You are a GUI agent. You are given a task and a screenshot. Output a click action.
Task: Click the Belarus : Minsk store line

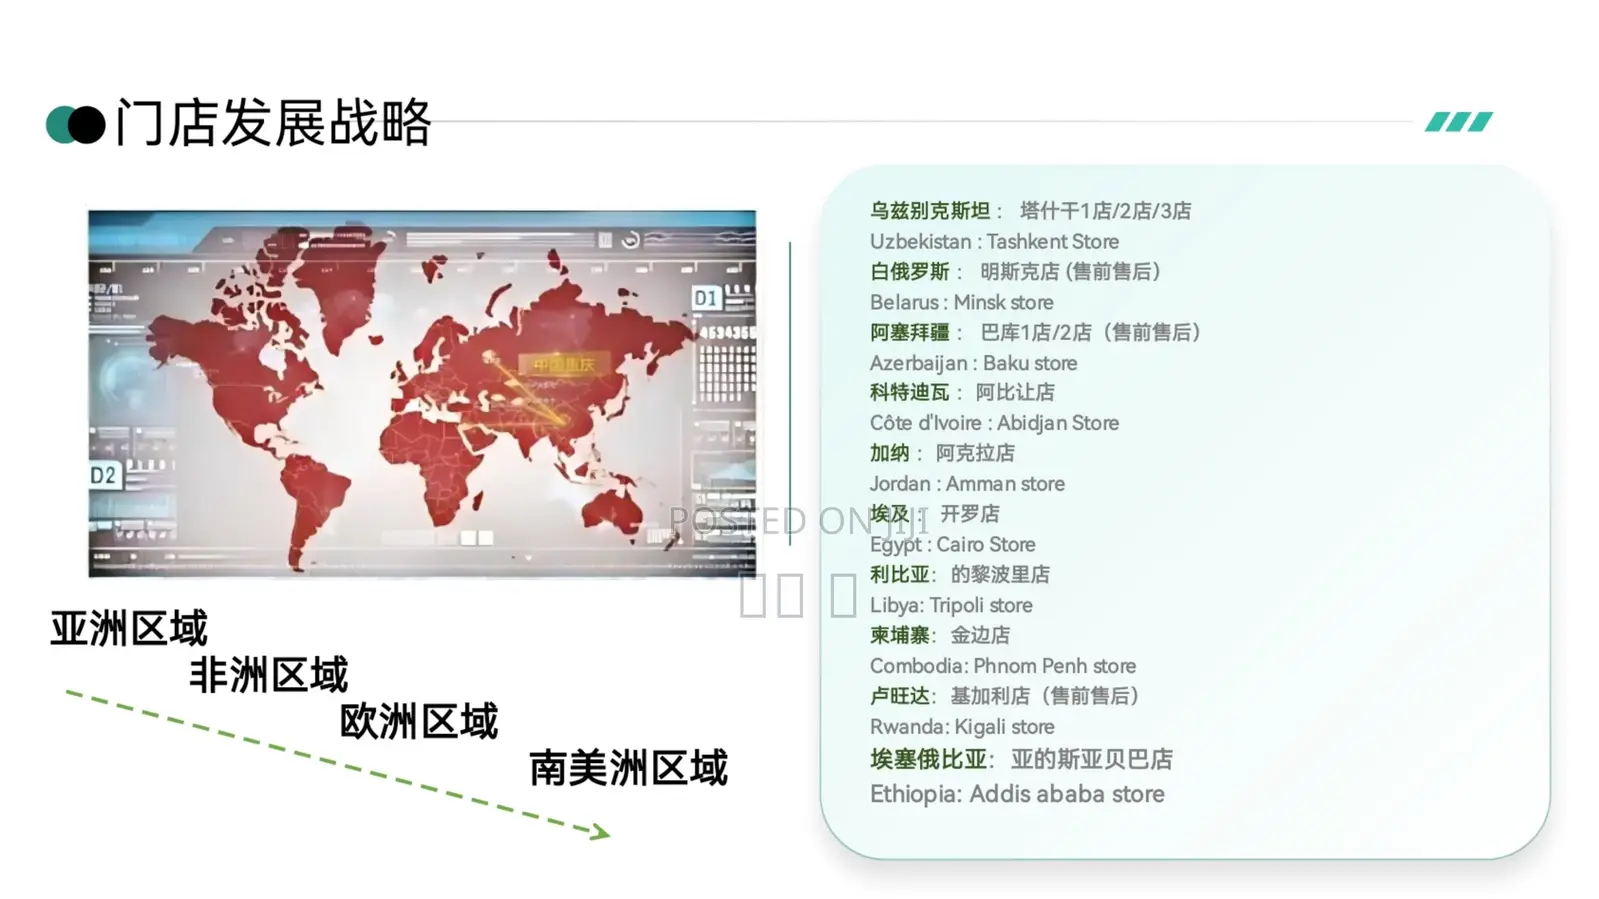pyautogui.click(x=961, y=302)
